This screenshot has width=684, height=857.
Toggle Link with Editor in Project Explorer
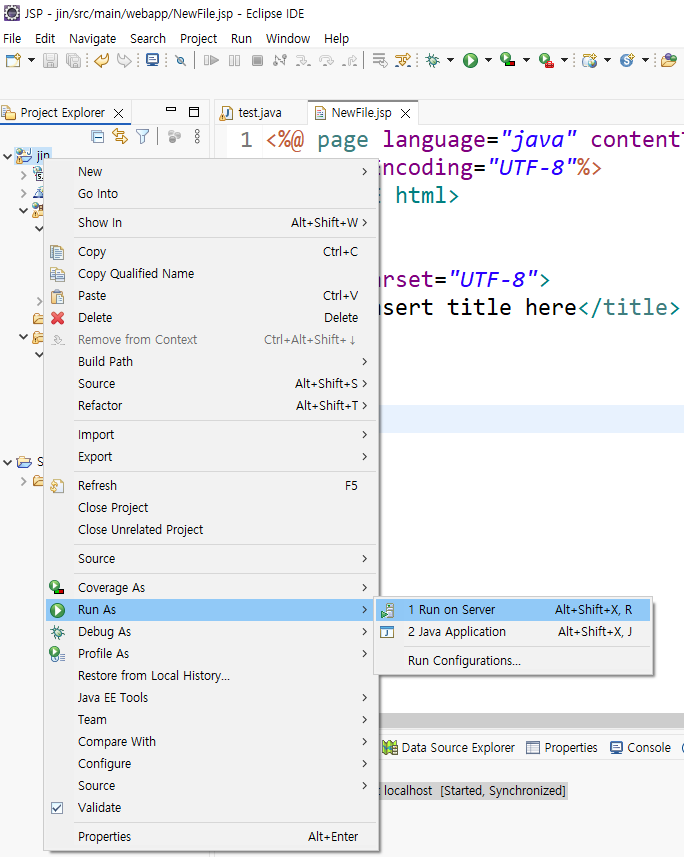pyautogui.click(x=120, y=136)
